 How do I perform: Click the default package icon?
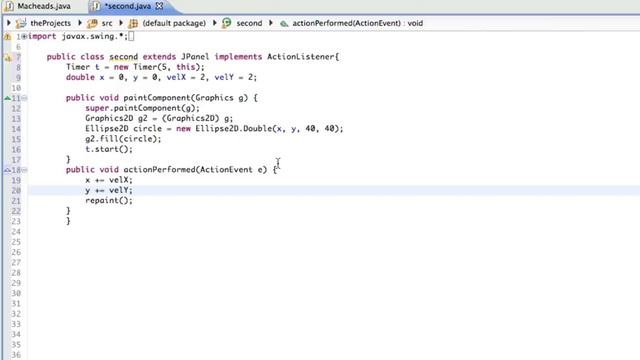coord(133,23)
